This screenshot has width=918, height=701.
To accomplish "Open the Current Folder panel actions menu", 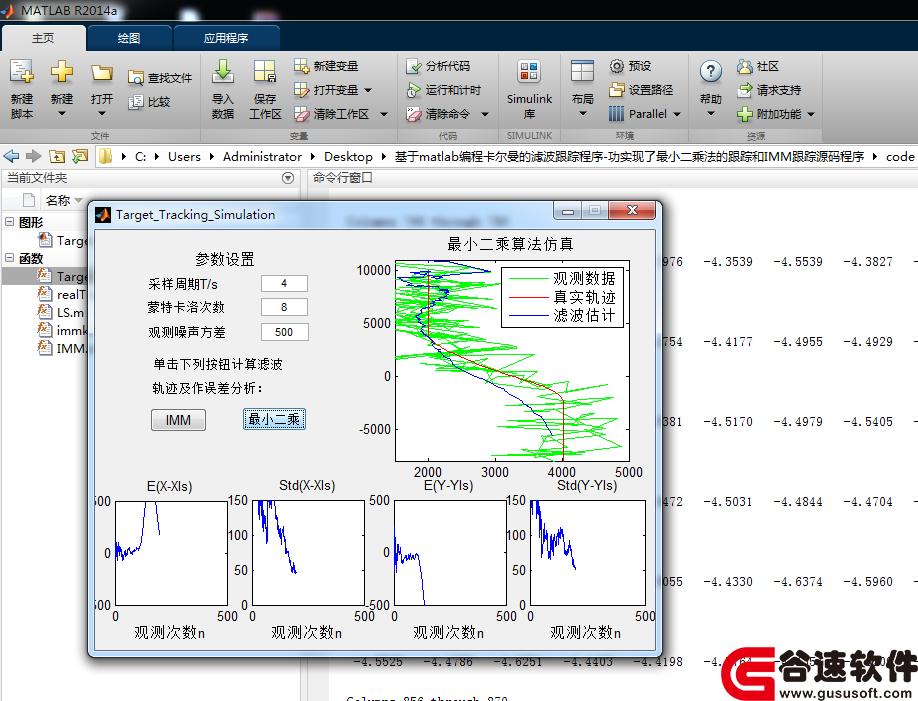I will [x=287, y=178].
